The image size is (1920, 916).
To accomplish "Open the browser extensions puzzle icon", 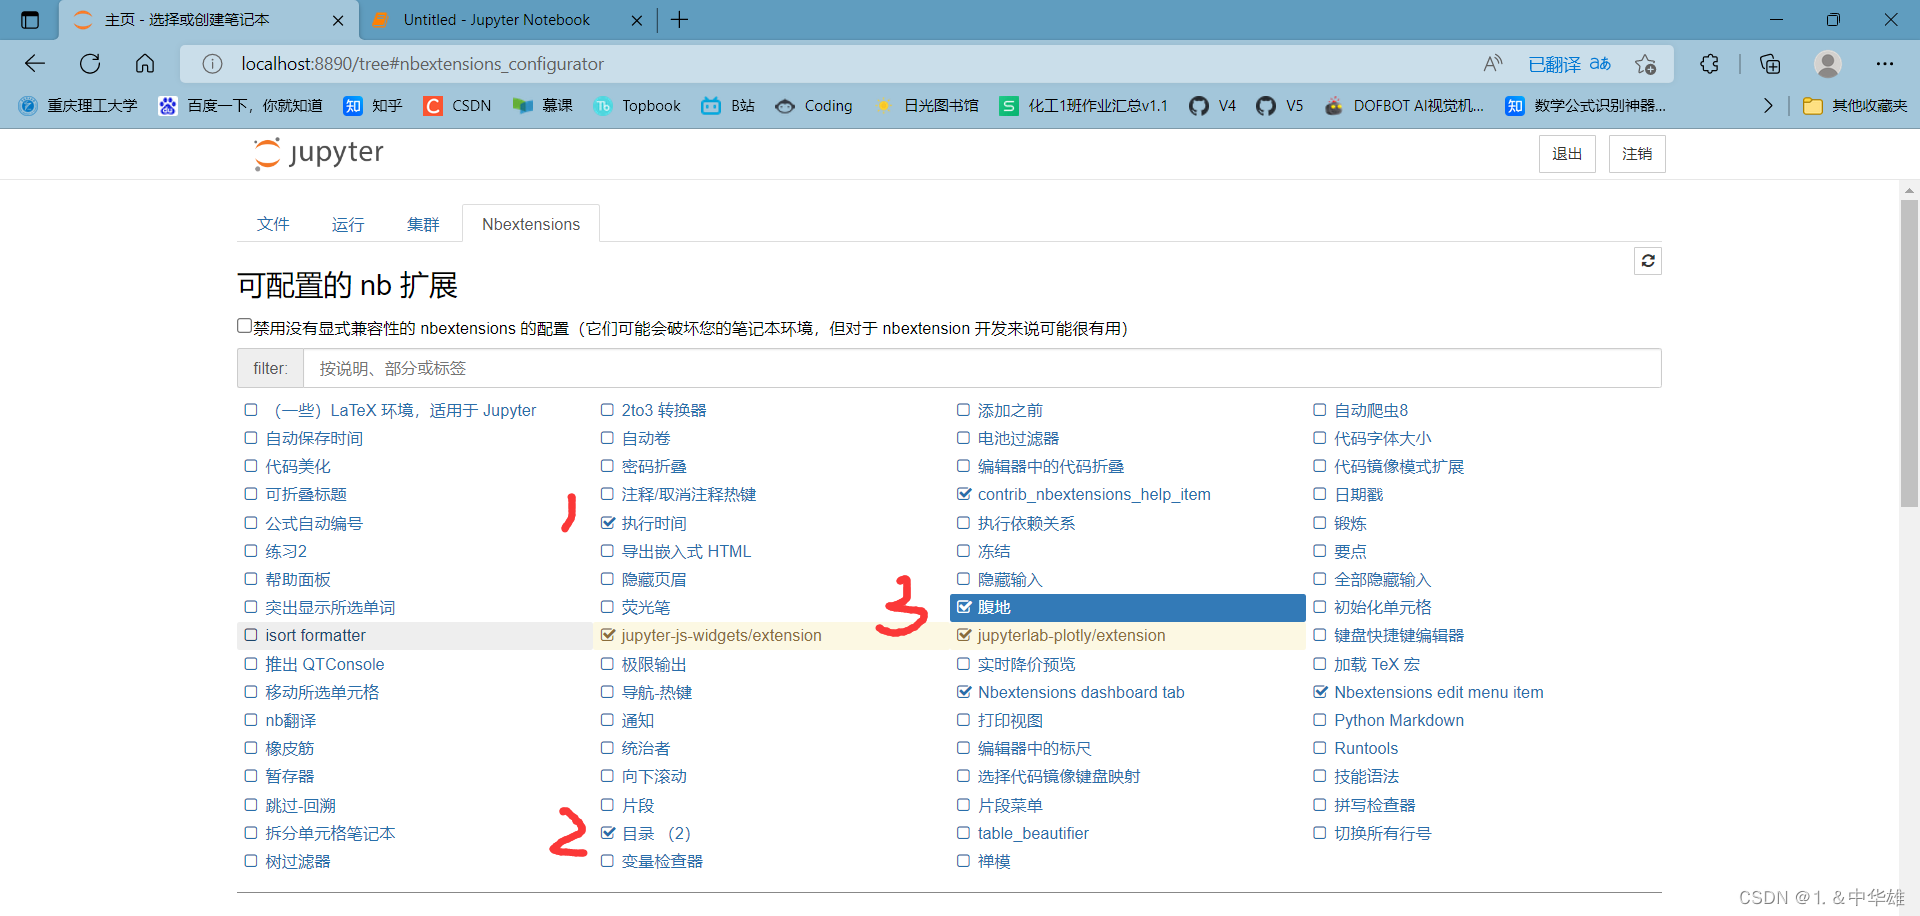I will coord(1710,64).
